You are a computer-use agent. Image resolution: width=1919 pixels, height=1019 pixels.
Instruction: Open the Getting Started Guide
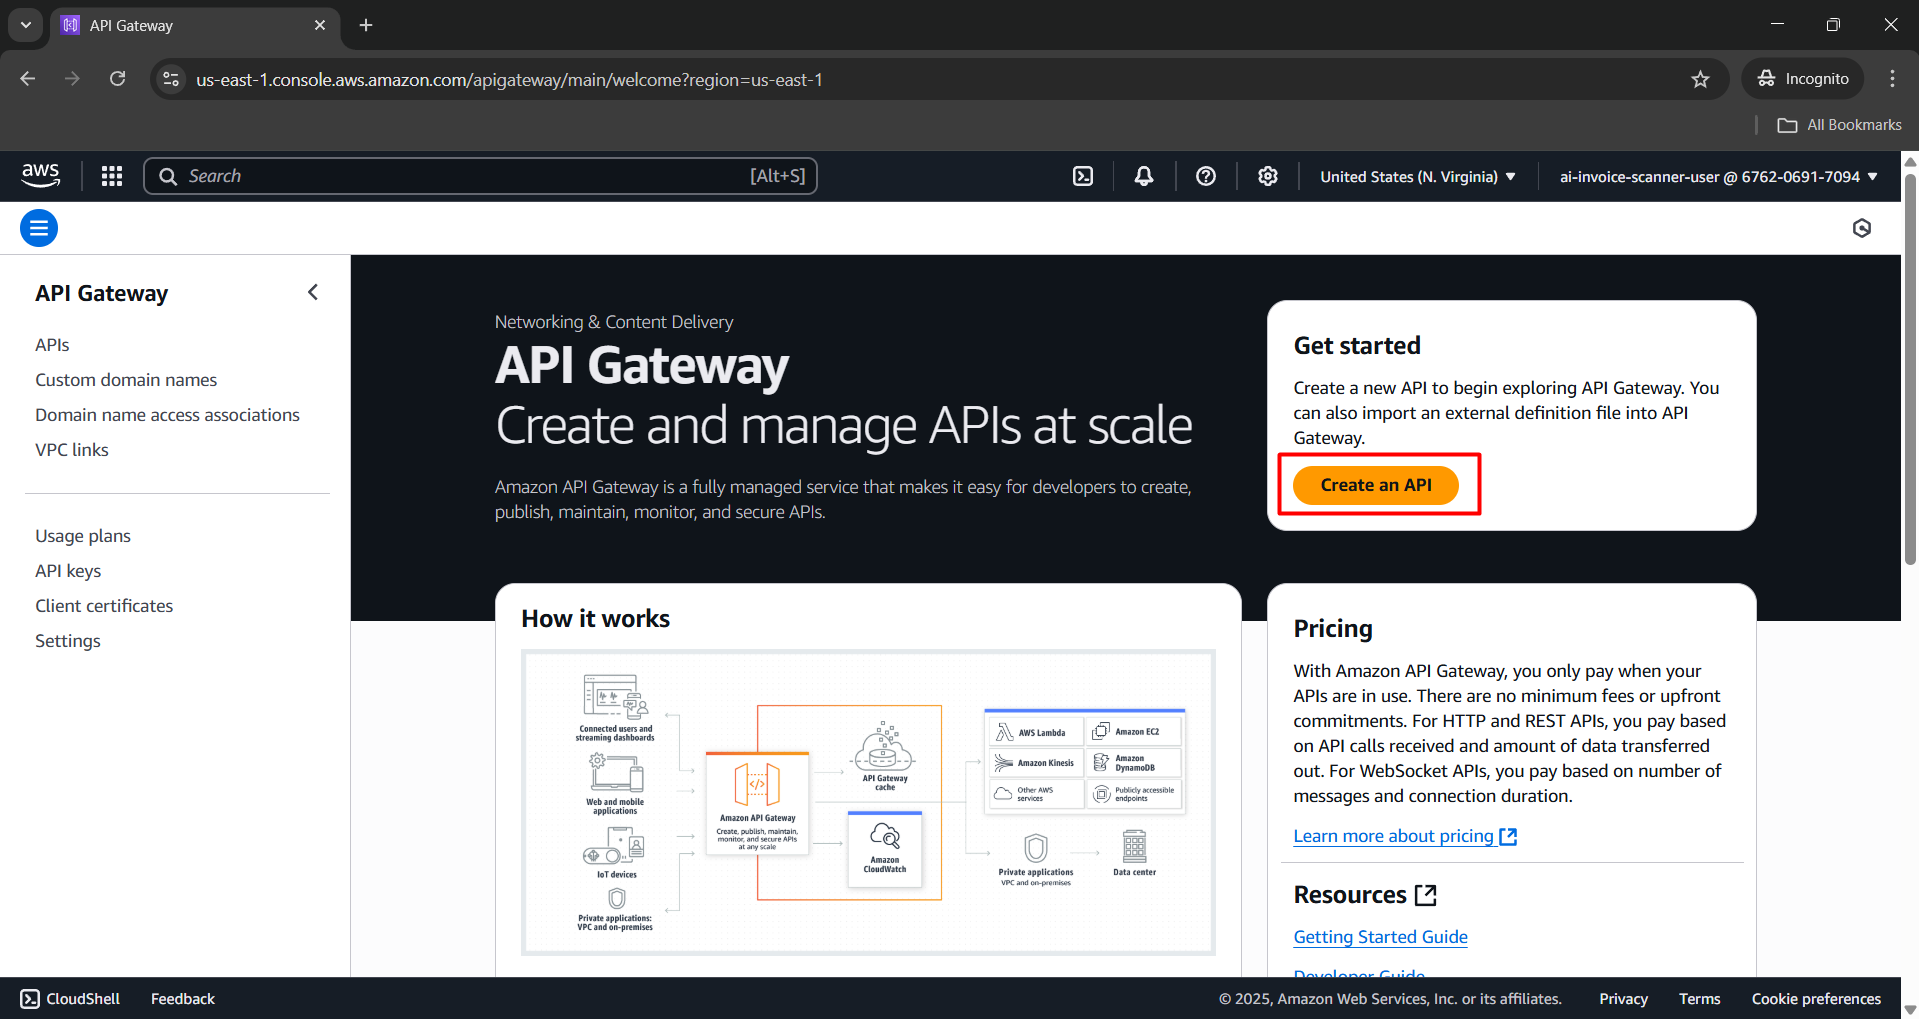[x=1380, y=936]
